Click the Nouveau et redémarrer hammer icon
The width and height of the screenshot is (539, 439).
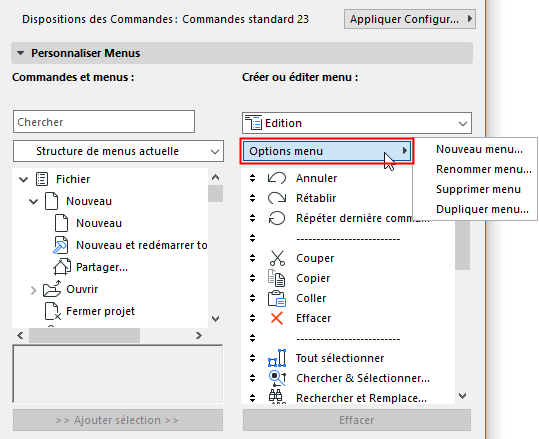point(60,245)
